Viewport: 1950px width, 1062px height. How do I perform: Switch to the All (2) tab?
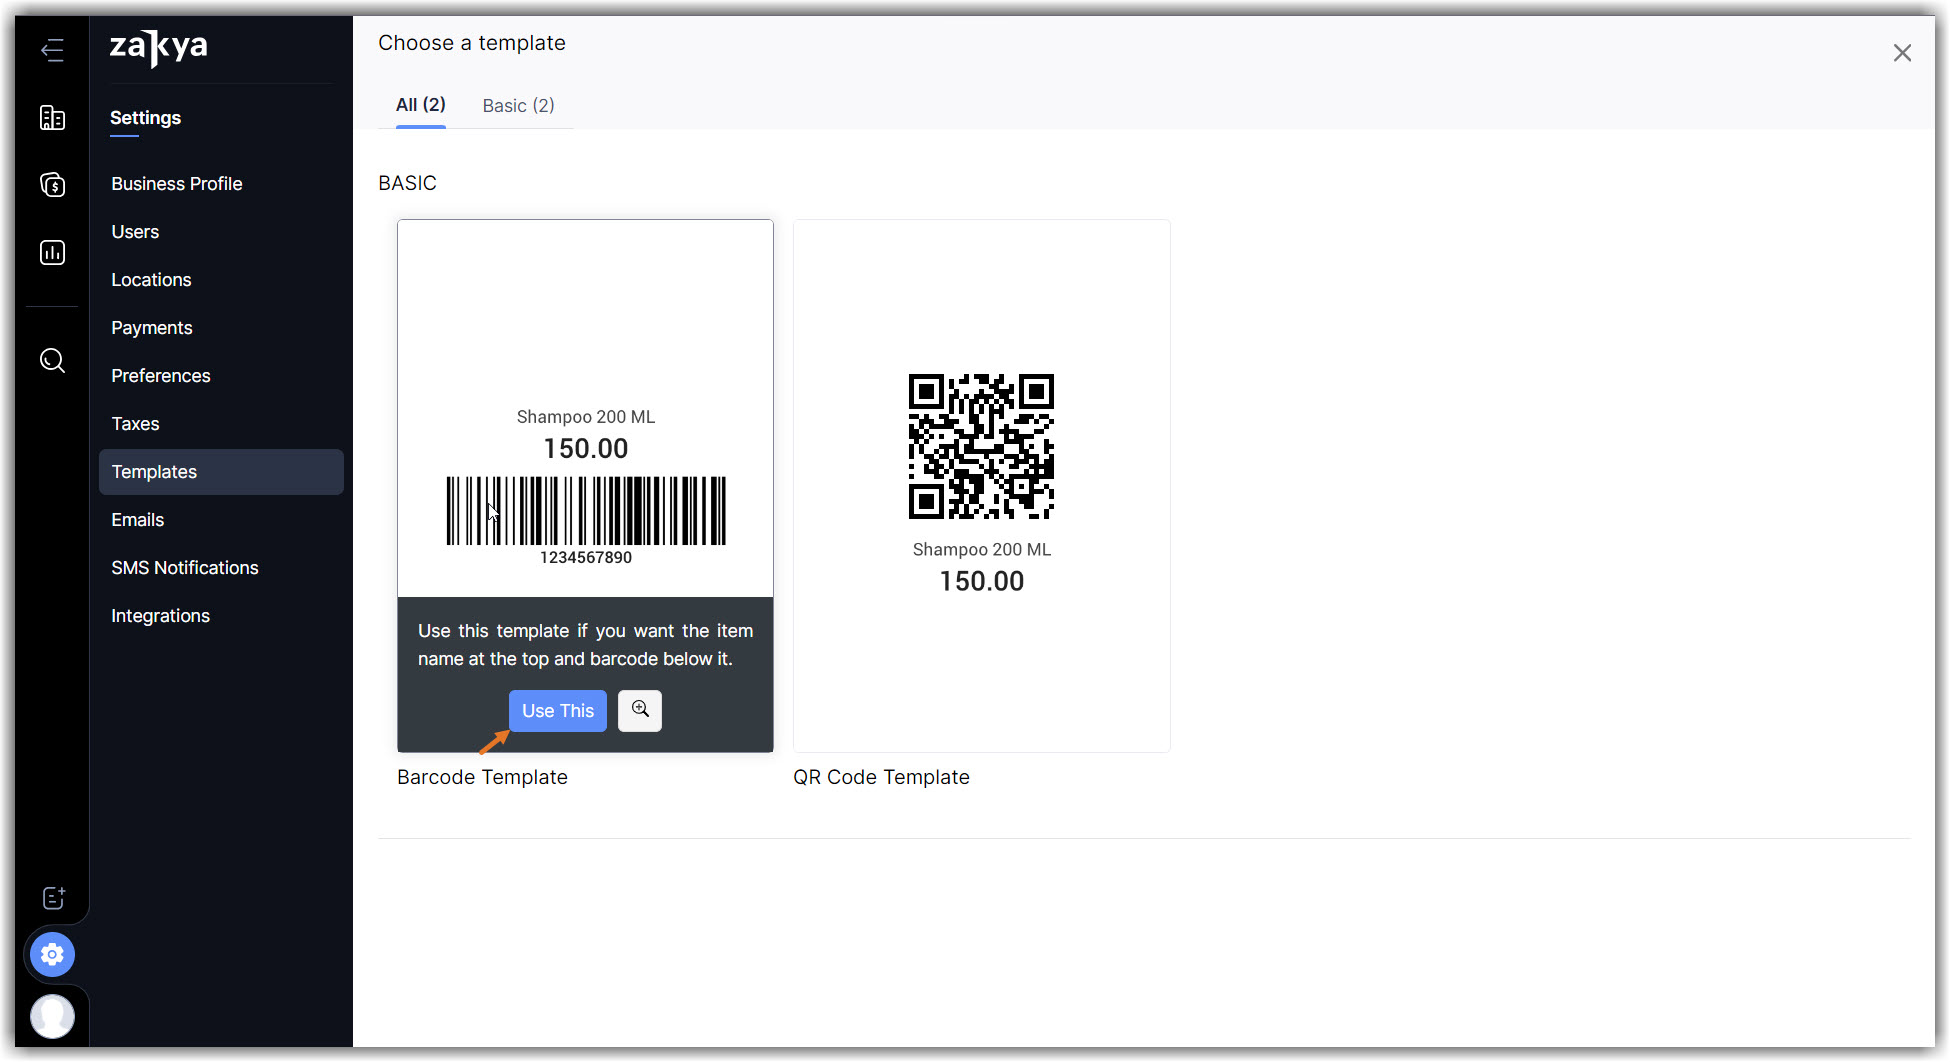click(x=420, y=105)
